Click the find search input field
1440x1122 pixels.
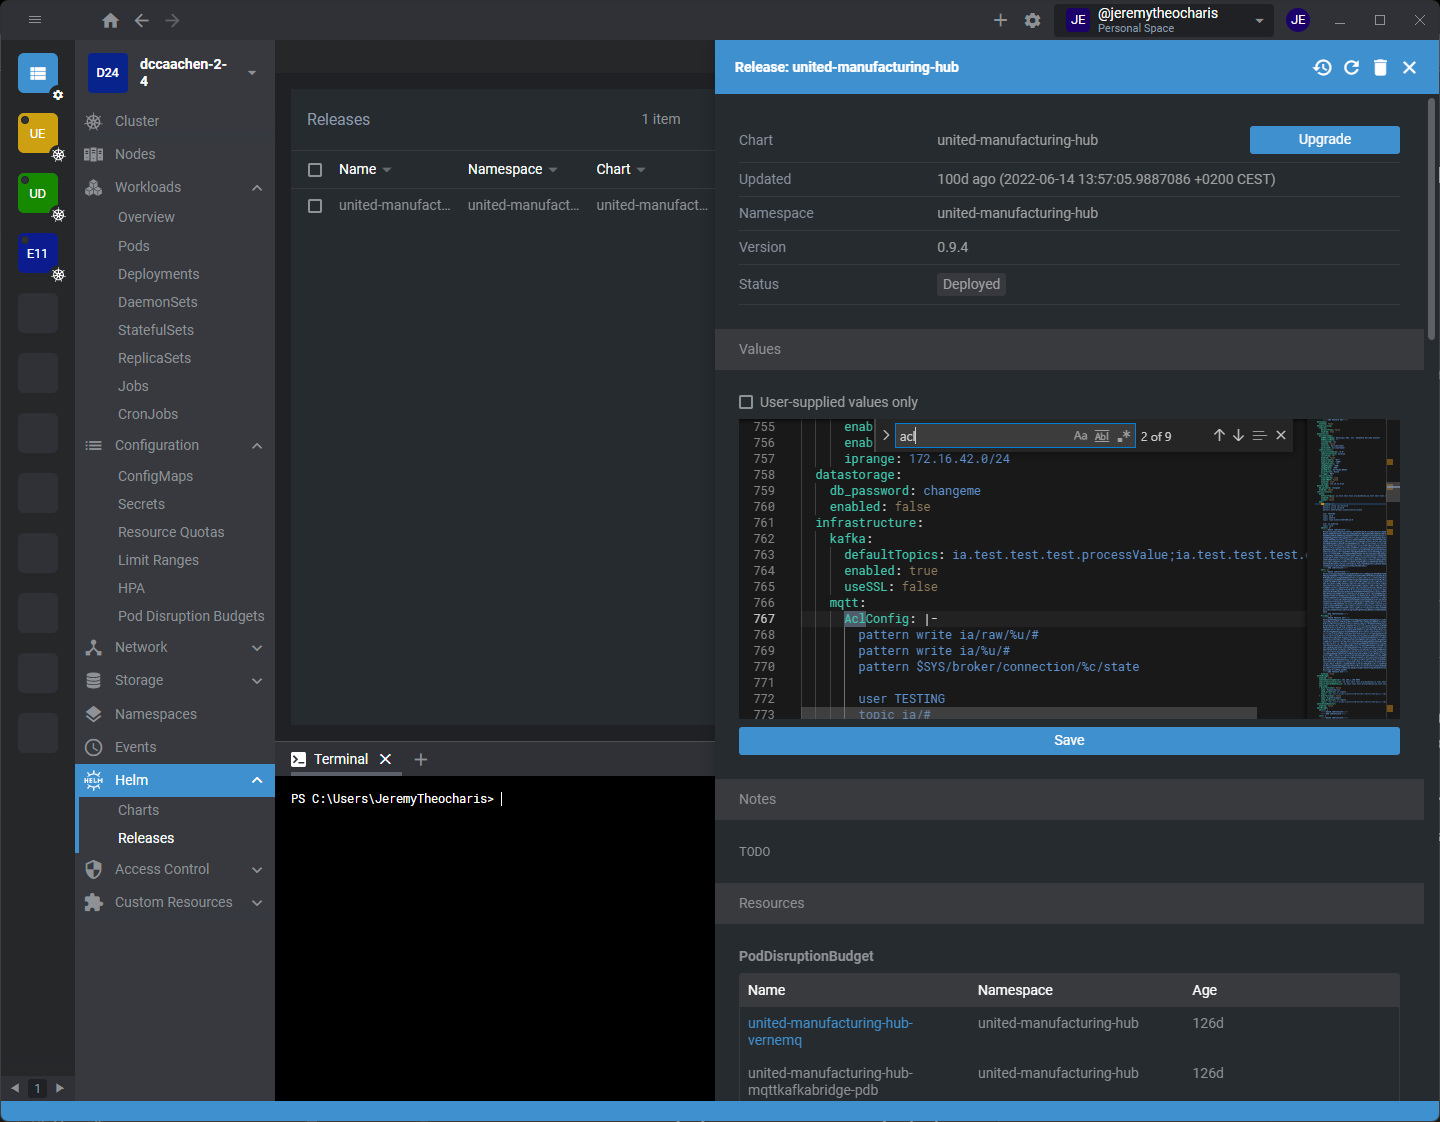point(980,436)
